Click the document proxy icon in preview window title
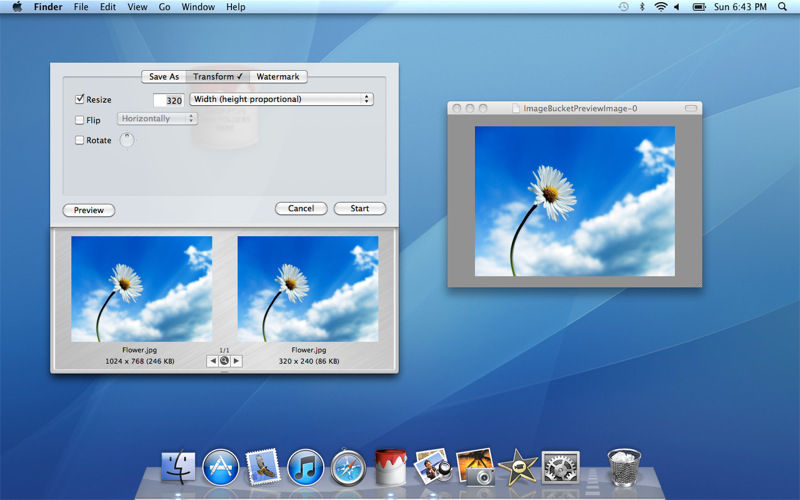800x500 pixels. (516, 108)
